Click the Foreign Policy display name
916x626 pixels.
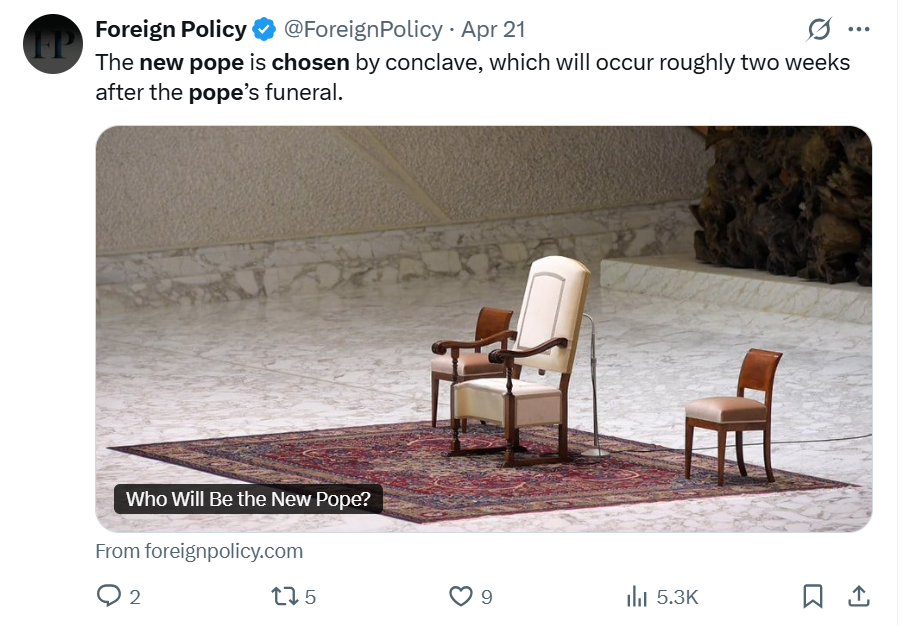point(171,29)
